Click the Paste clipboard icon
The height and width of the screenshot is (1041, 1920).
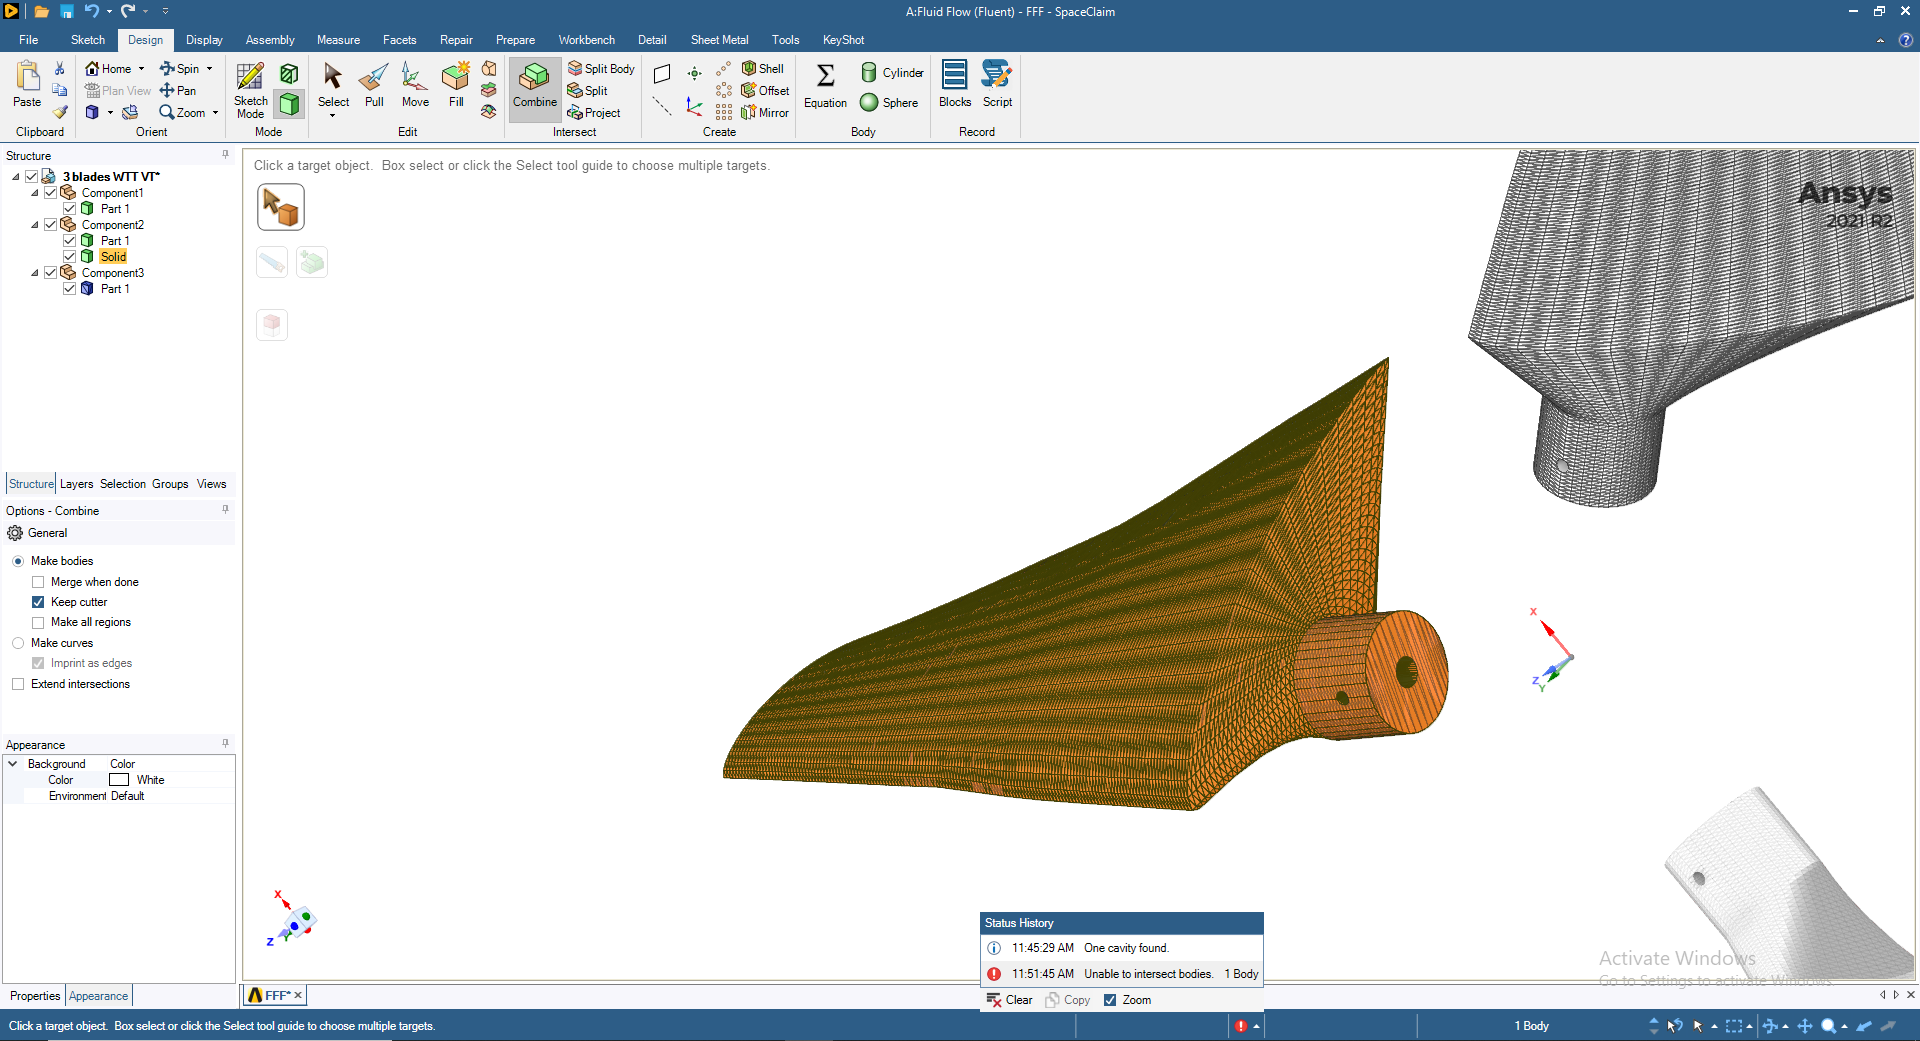(27, 84)
